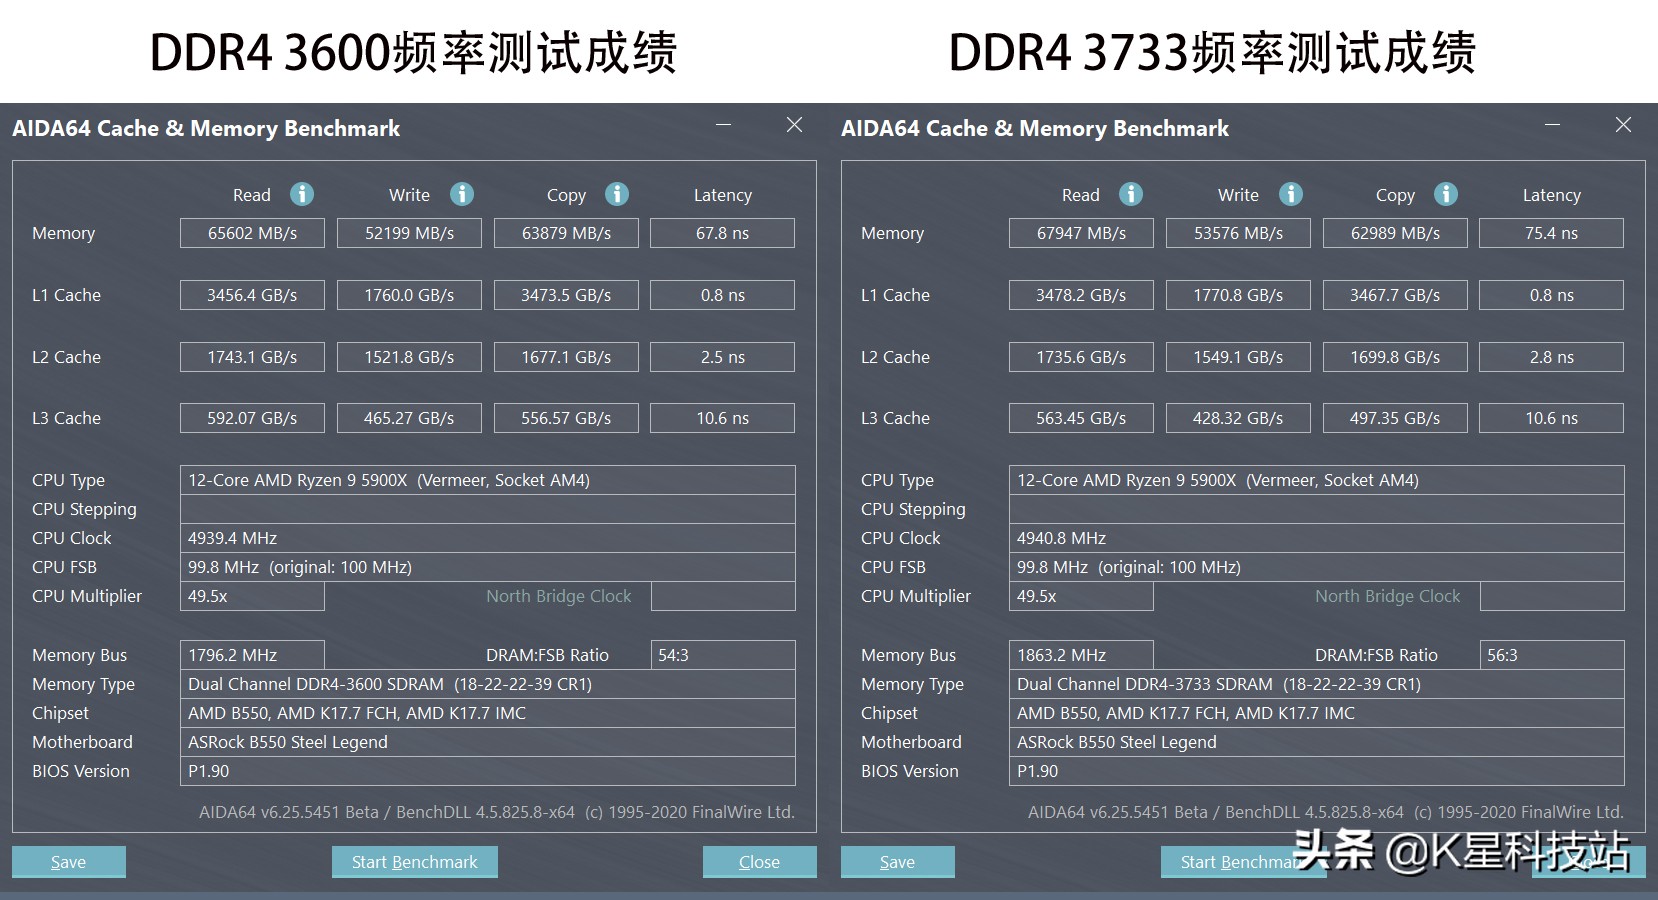Screen dimensions: 1658x900
Task: Open the Copy benchmark info in DDR4 3733 window
Action: point(1446,194)
